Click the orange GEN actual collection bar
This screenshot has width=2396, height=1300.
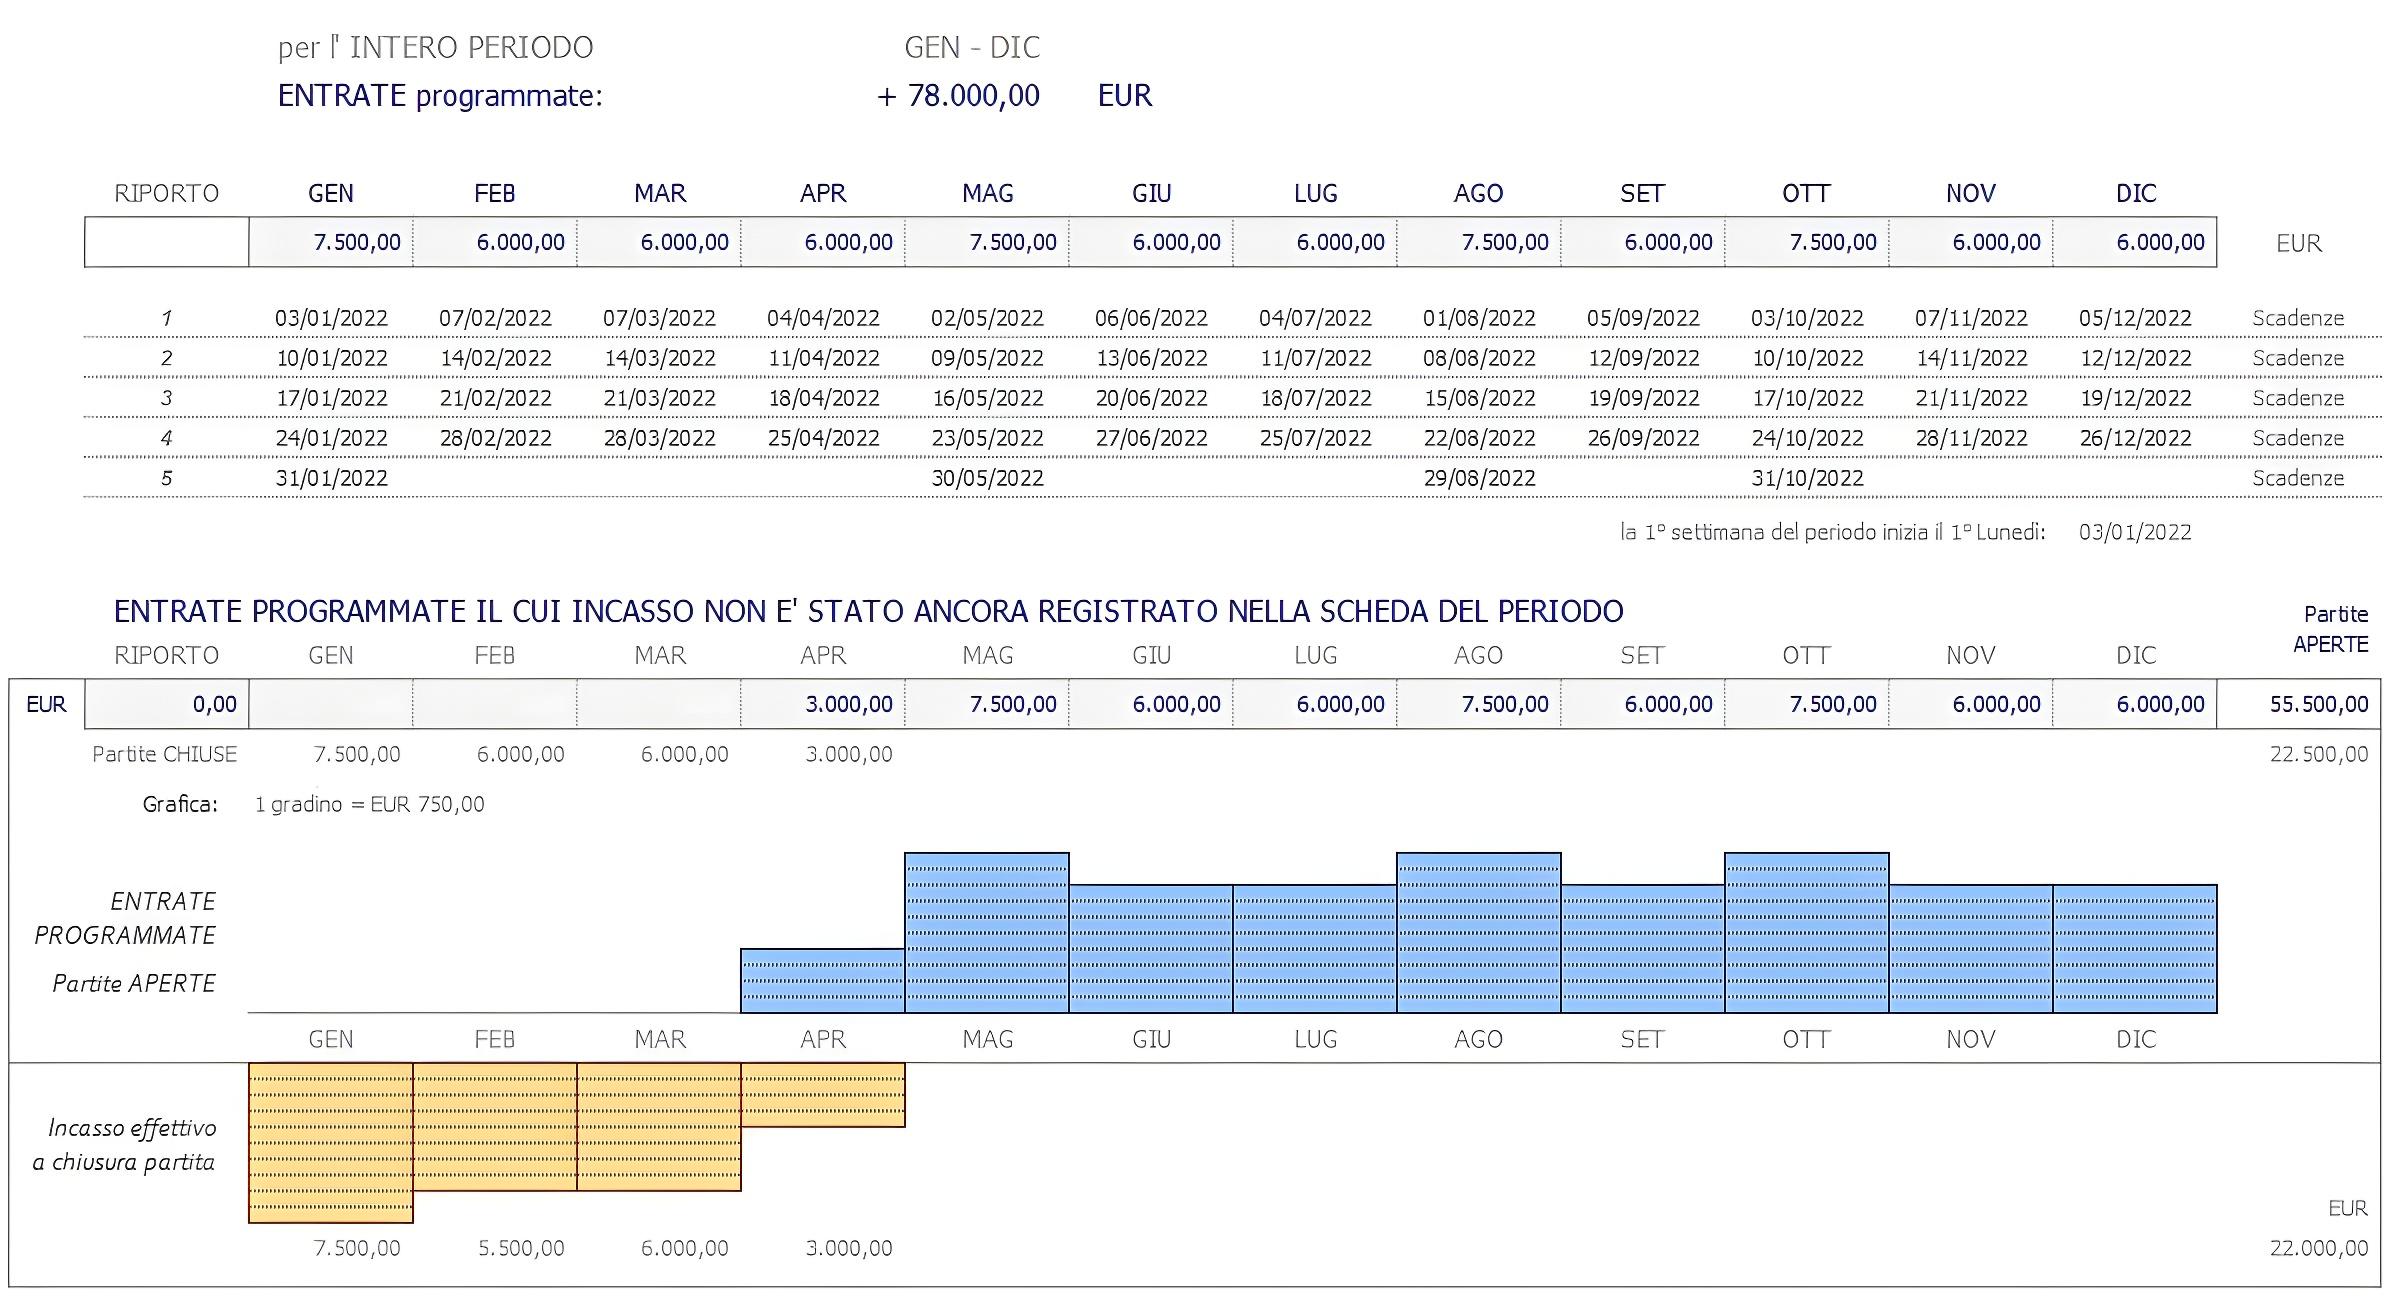click(x=331, y=1143)
